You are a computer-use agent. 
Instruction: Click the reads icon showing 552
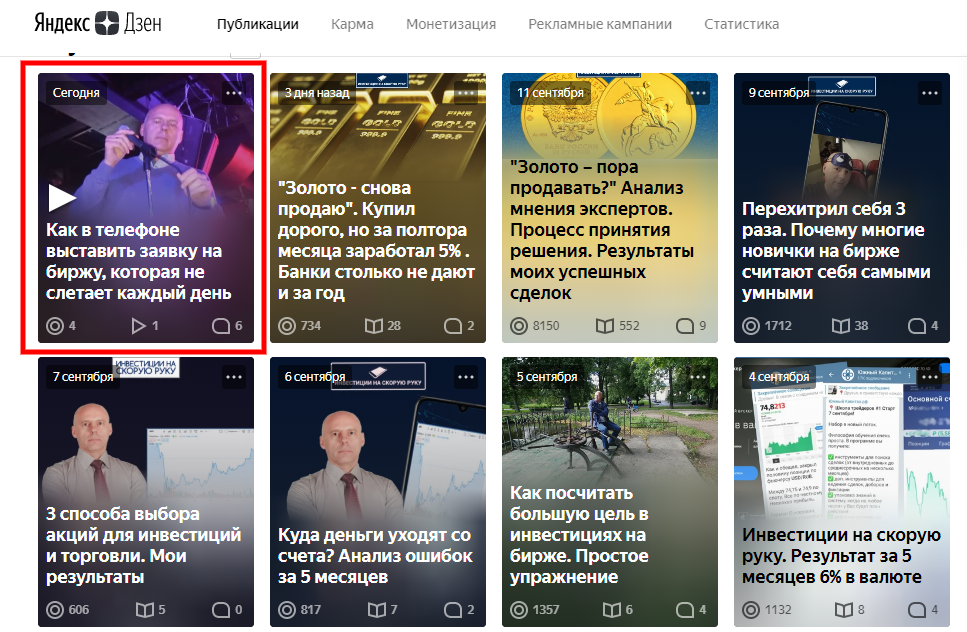point(605,326)
